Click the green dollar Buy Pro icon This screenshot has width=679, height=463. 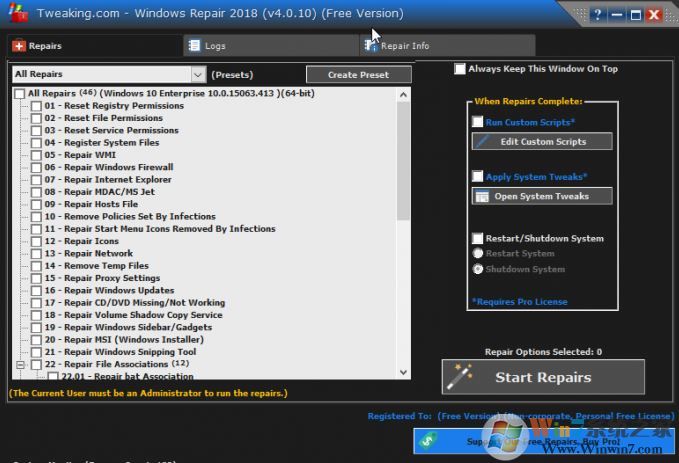[x=428, y=440]
